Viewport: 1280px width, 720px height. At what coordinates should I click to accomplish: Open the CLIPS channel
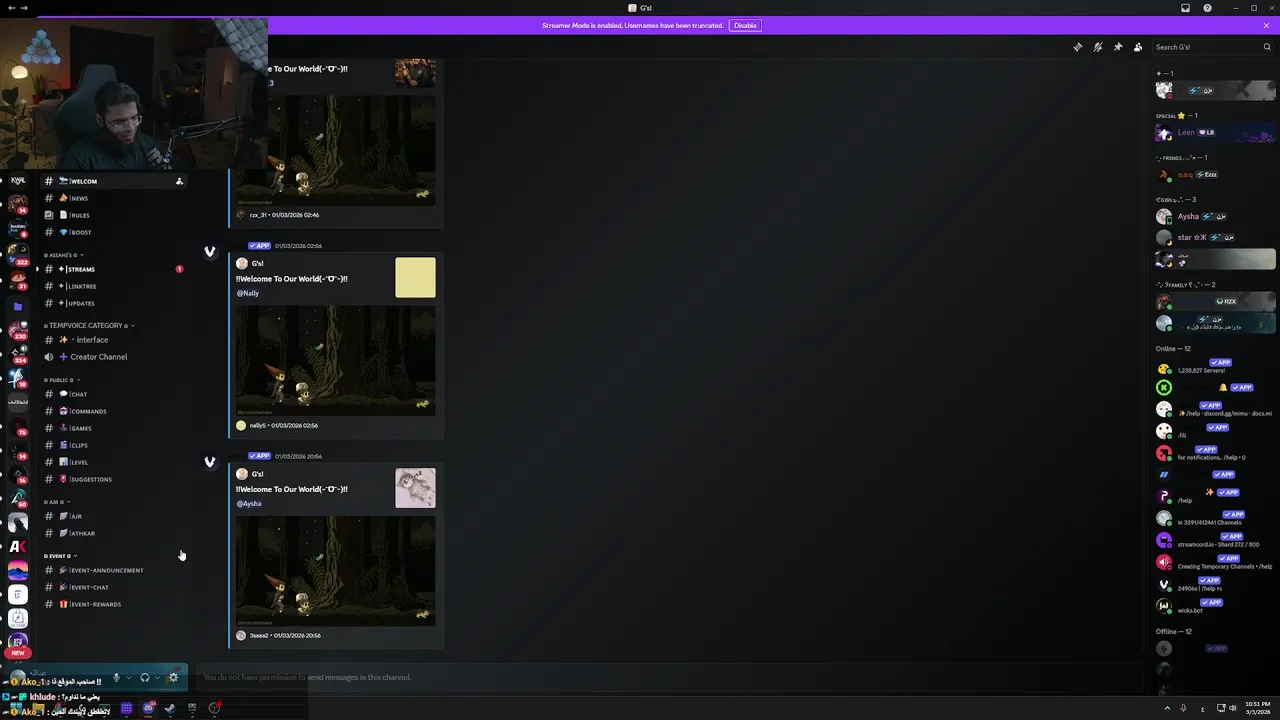click(113, 445)
